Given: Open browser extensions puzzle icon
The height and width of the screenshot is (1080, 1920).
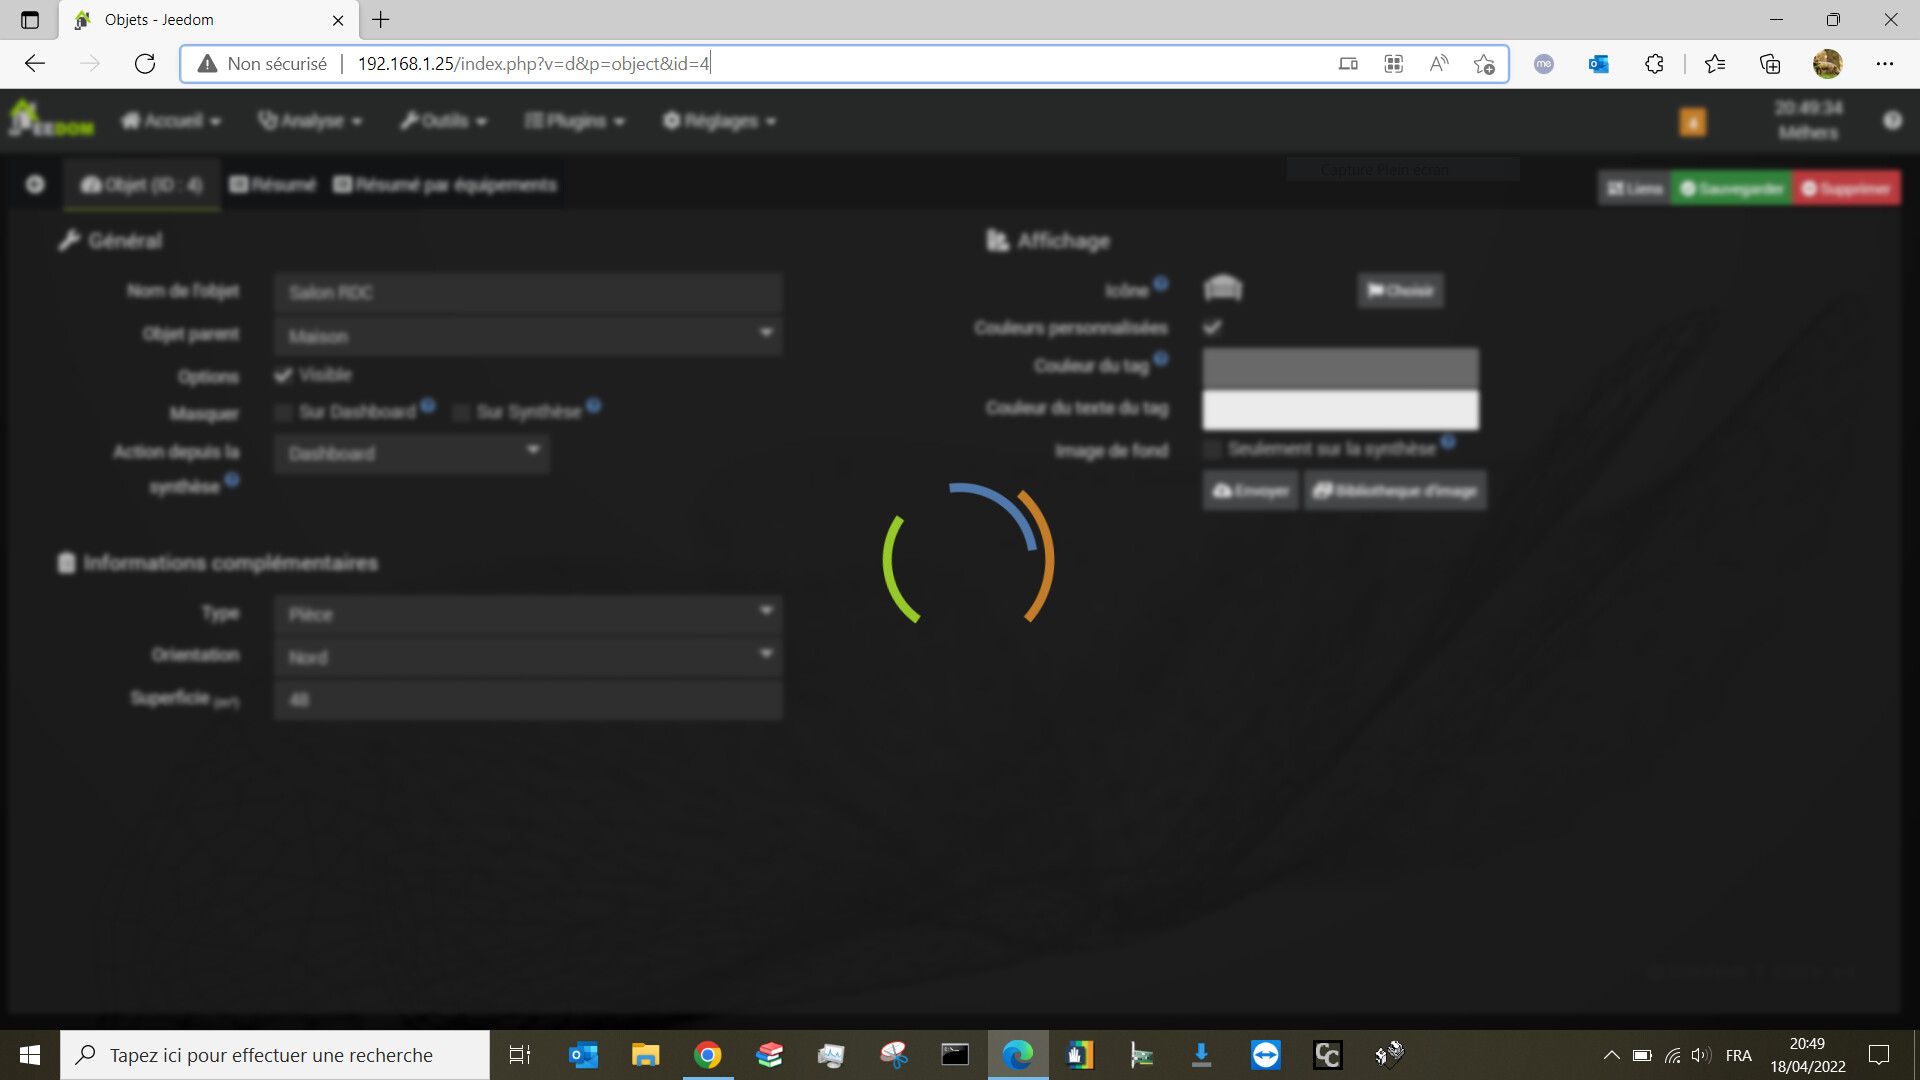Looking at the screenshot, I should [x=1654, y=64].
